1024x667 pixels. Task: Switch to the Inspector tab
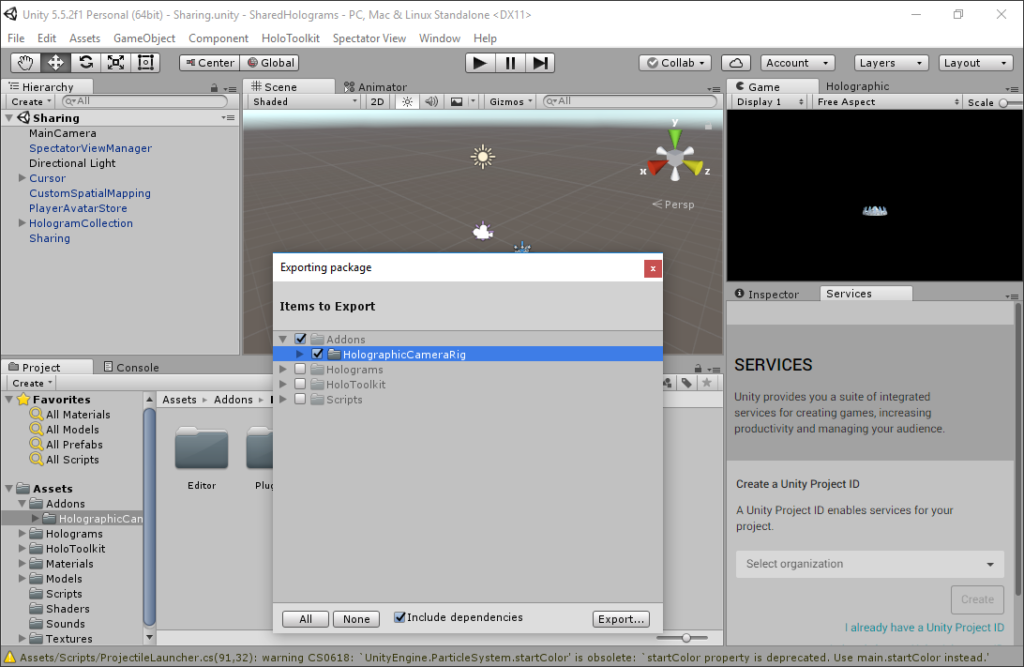point(767,294)
